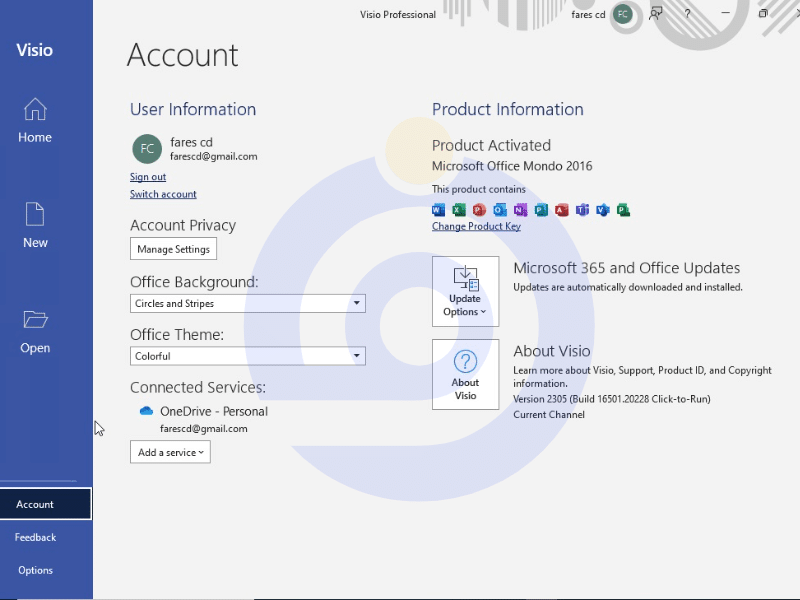Click the Product Activated text
800x600 pixels.
click(491, 145)
